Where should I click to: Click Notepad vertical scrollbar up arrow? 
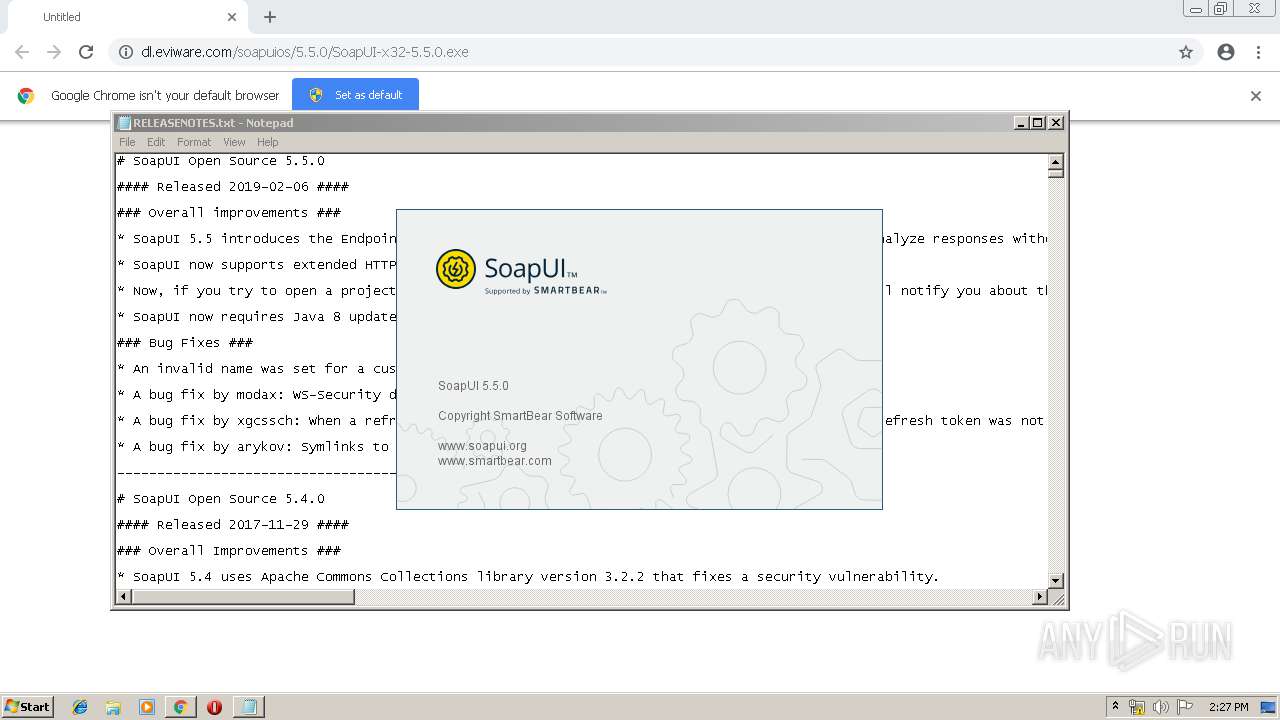click(x=1055, y=161)
